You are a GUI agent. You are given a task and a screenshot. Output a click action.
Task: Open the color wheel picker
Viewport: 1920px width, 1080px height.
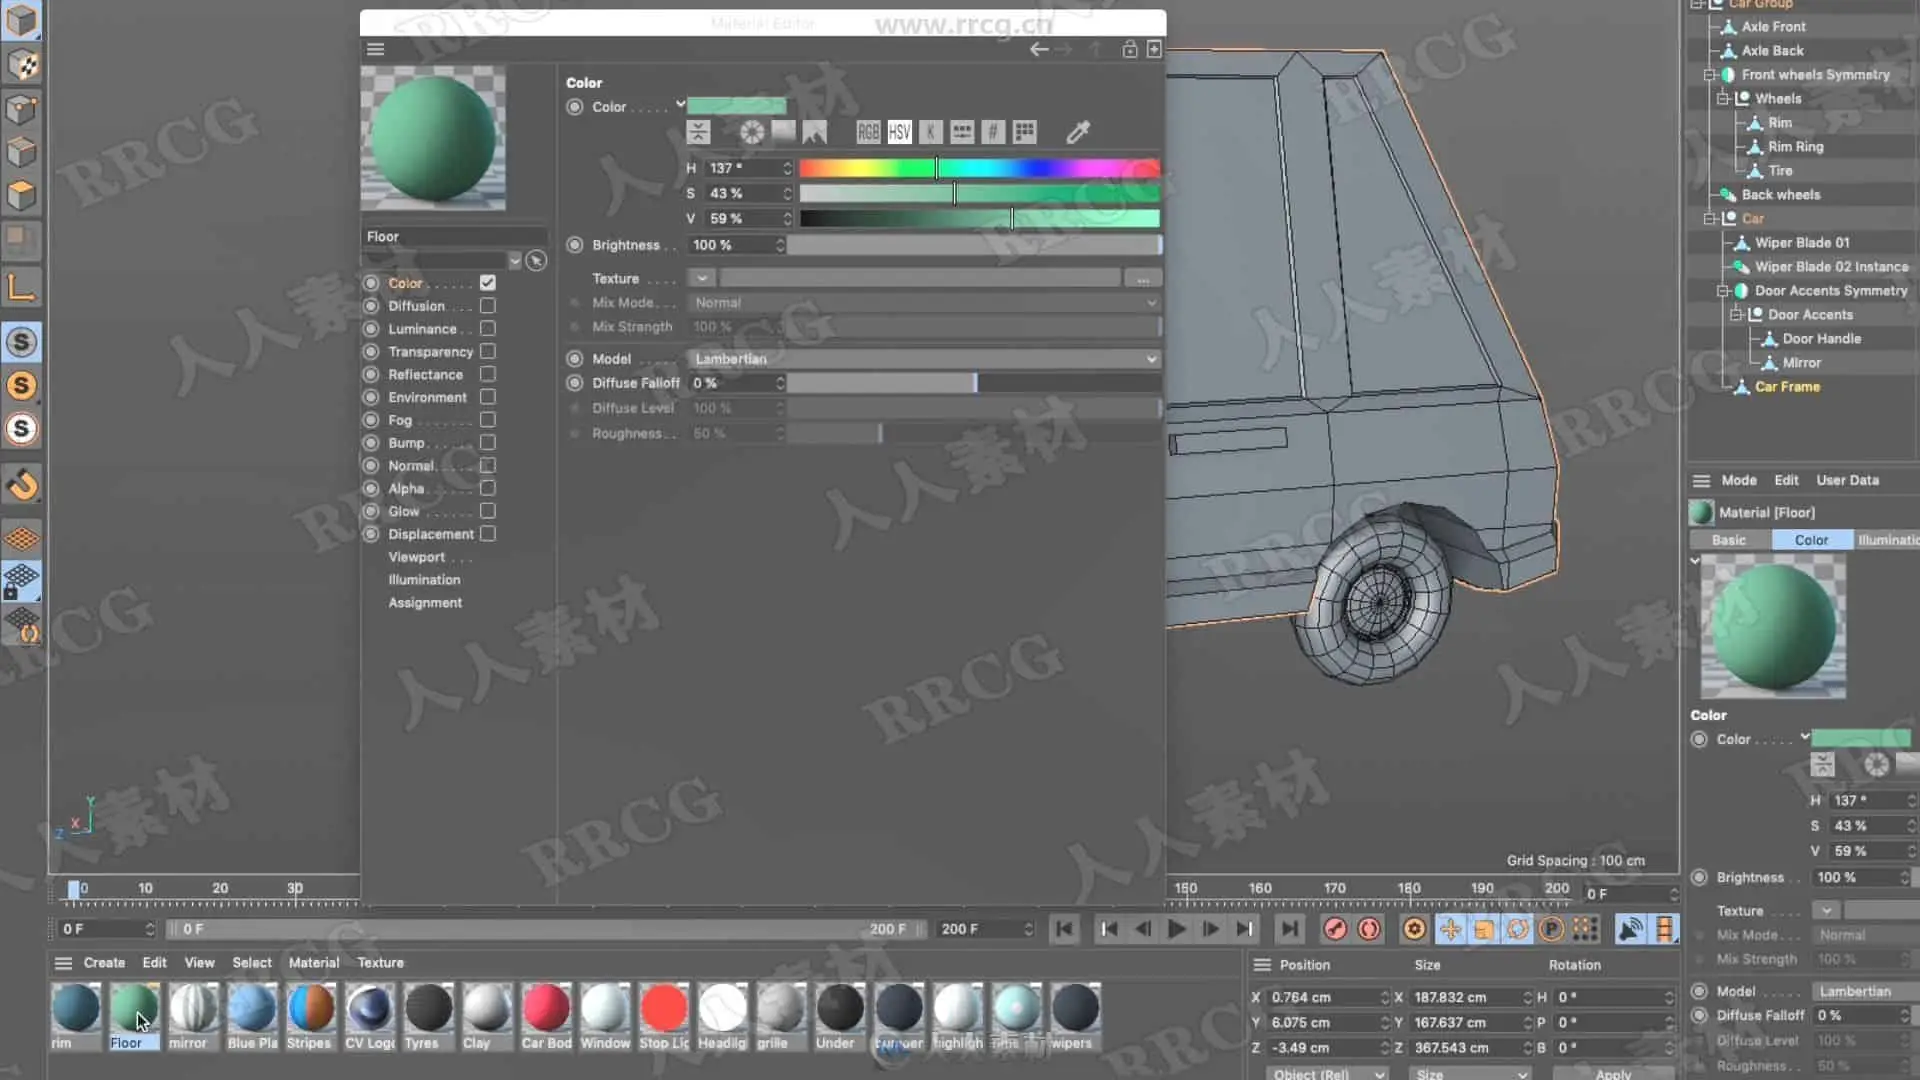[x=751, y=132]
